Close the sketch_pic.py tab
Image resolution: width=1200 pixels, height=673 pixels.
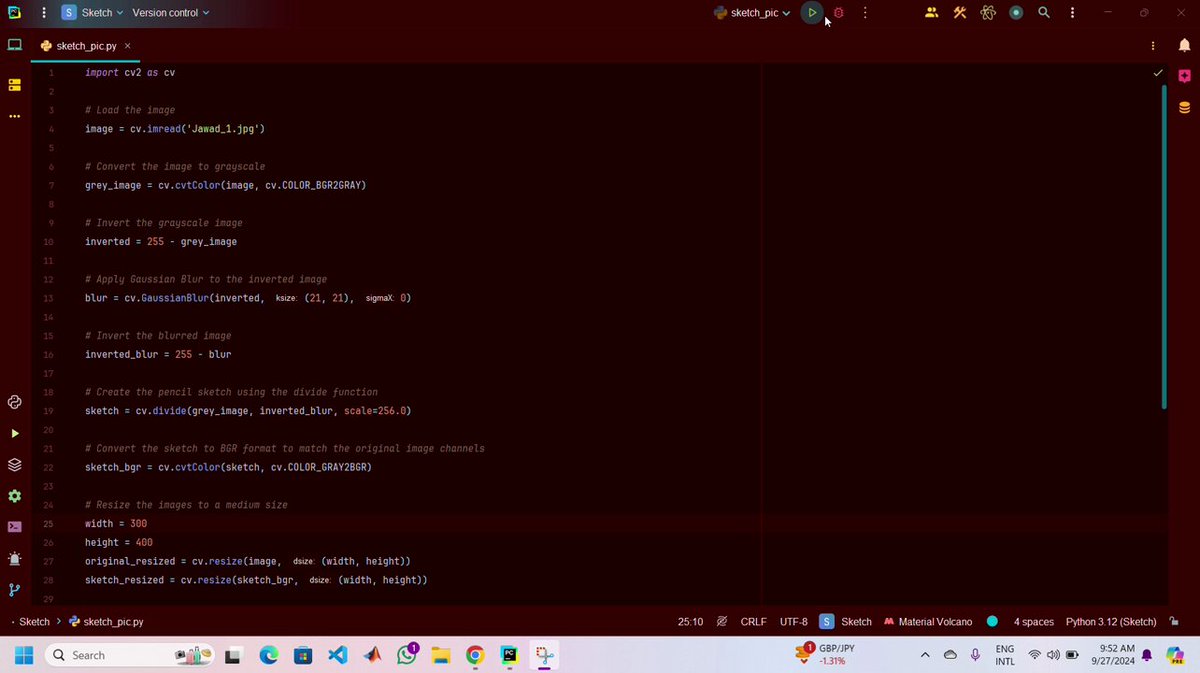coord(127,46)
